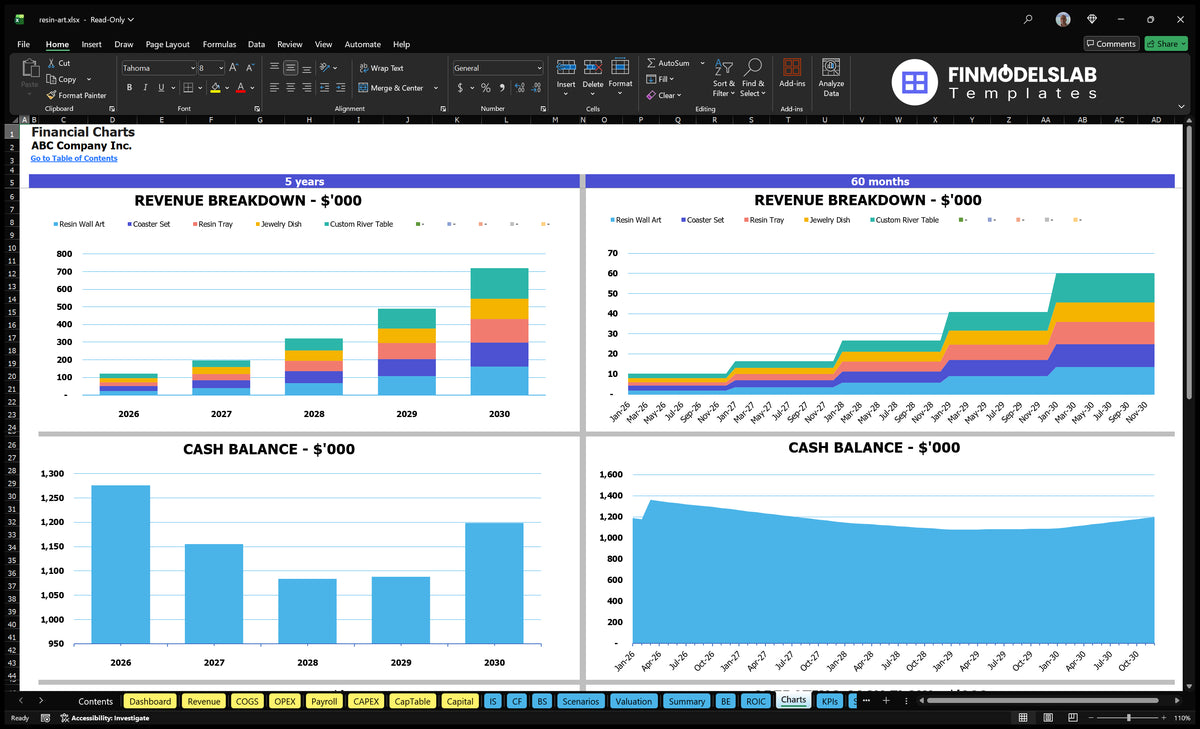Click Analyze Data

tap(831, 76)
